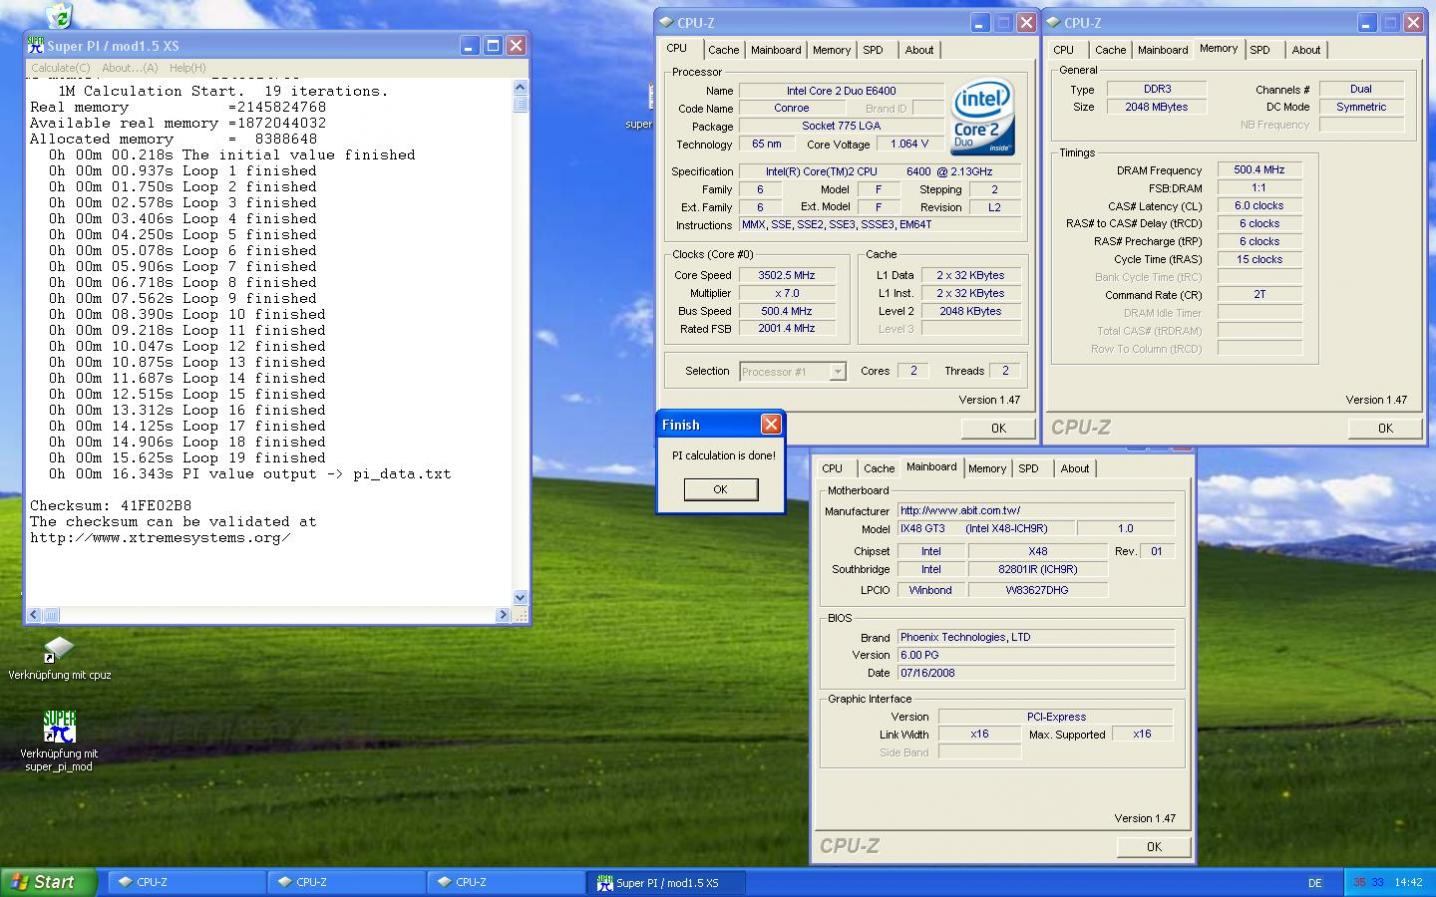Screen dimensions: 1436x897
Task: Select the About tab in the CPU-Z Mainboard window
Action: click(1075, 468)
